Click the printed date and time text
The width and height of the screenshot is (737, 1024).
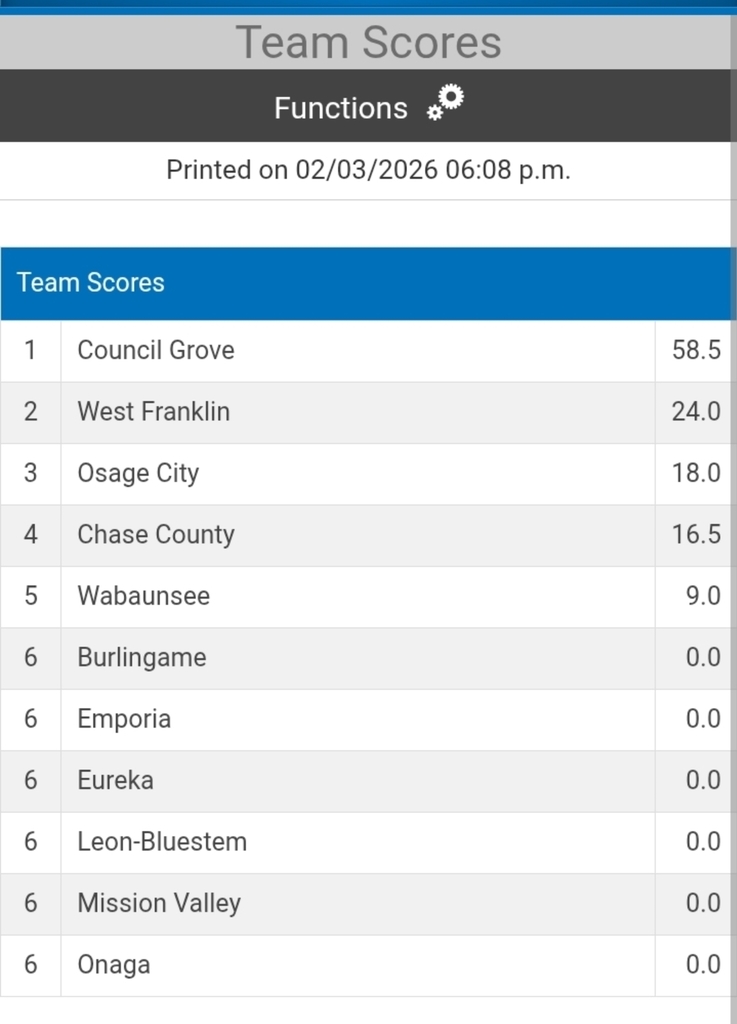(x=368, y=170)
